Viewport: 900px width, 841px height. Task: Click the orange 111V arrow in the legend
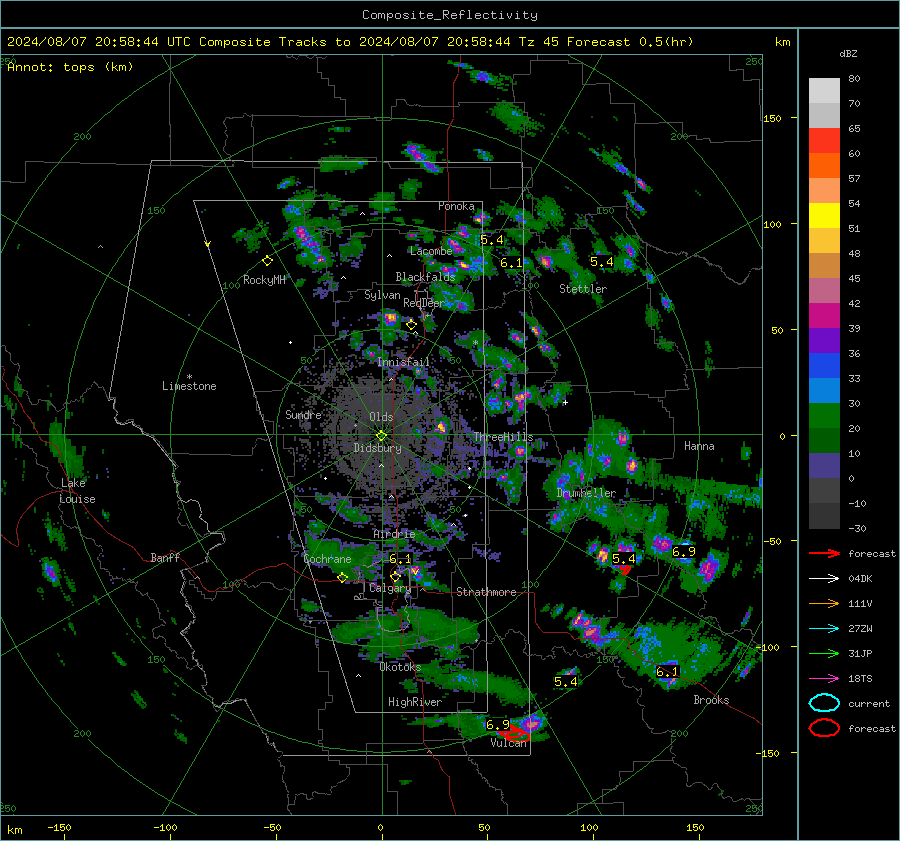tap(824, 603)
